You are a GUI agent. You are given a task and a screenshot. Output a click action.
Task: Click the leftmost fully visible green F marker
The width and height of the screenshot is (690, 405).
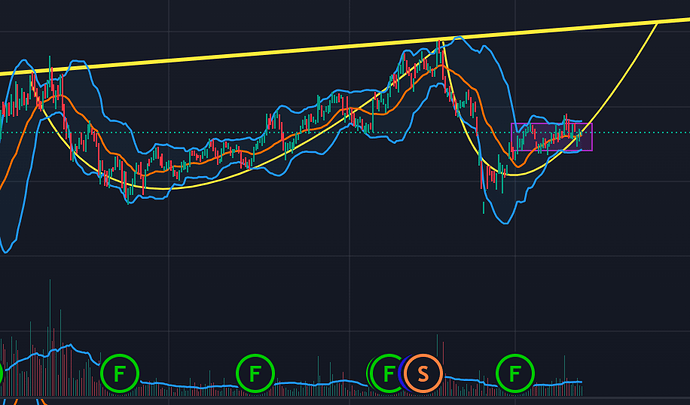(119, 374)
